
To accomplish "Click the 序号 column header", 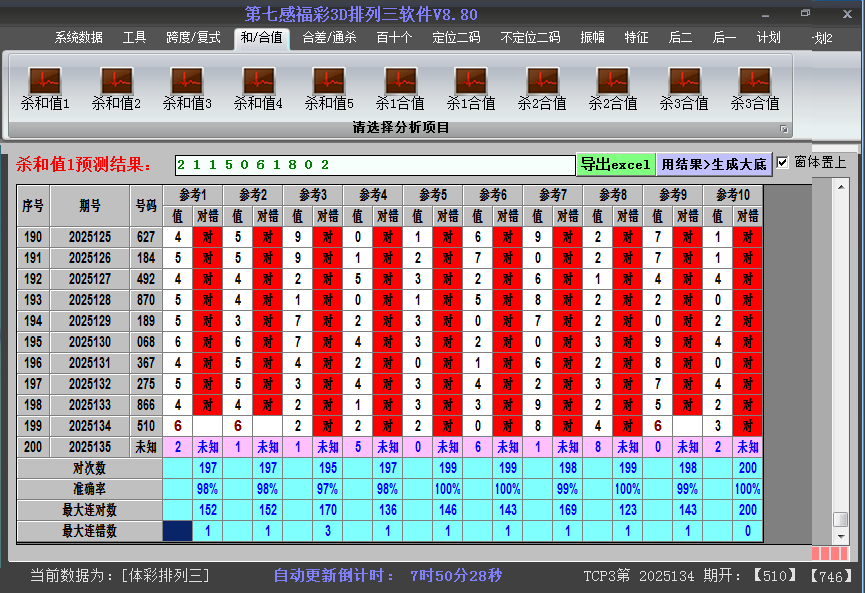I will pyautogui.click(x=33, y=206).
